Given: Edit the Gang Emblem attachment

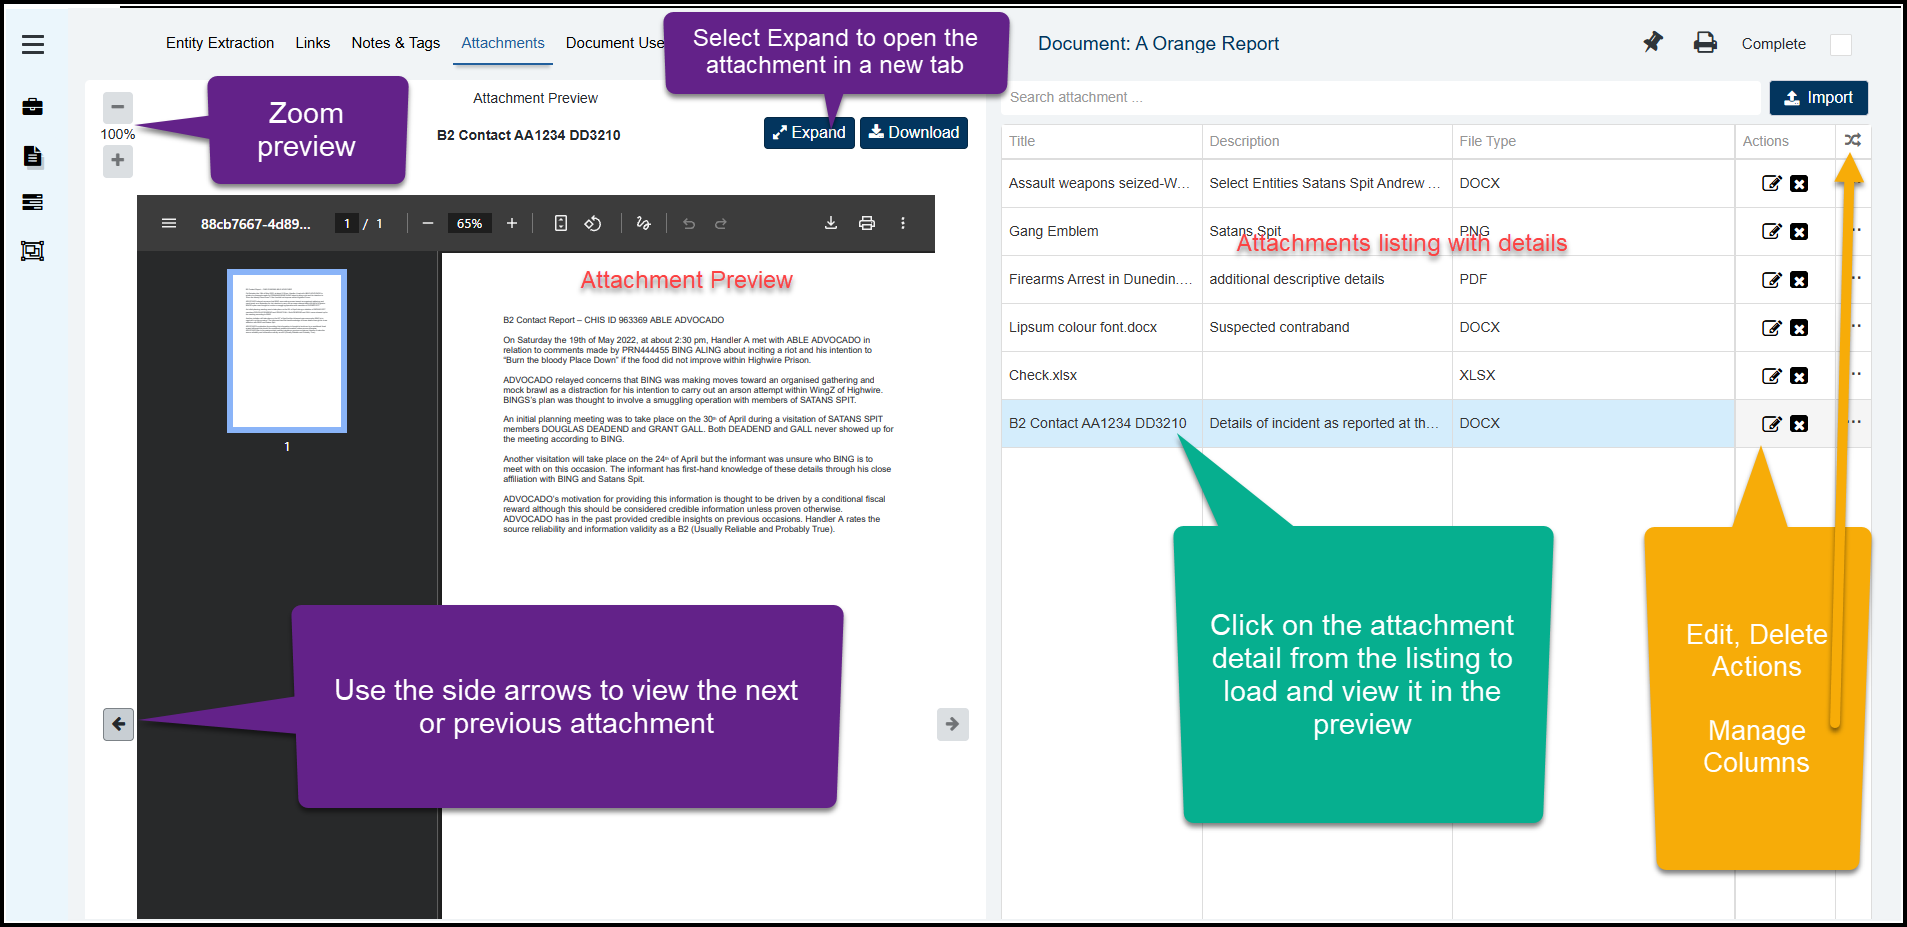Looking at the screenshot, I should (x=1771, y=231).
